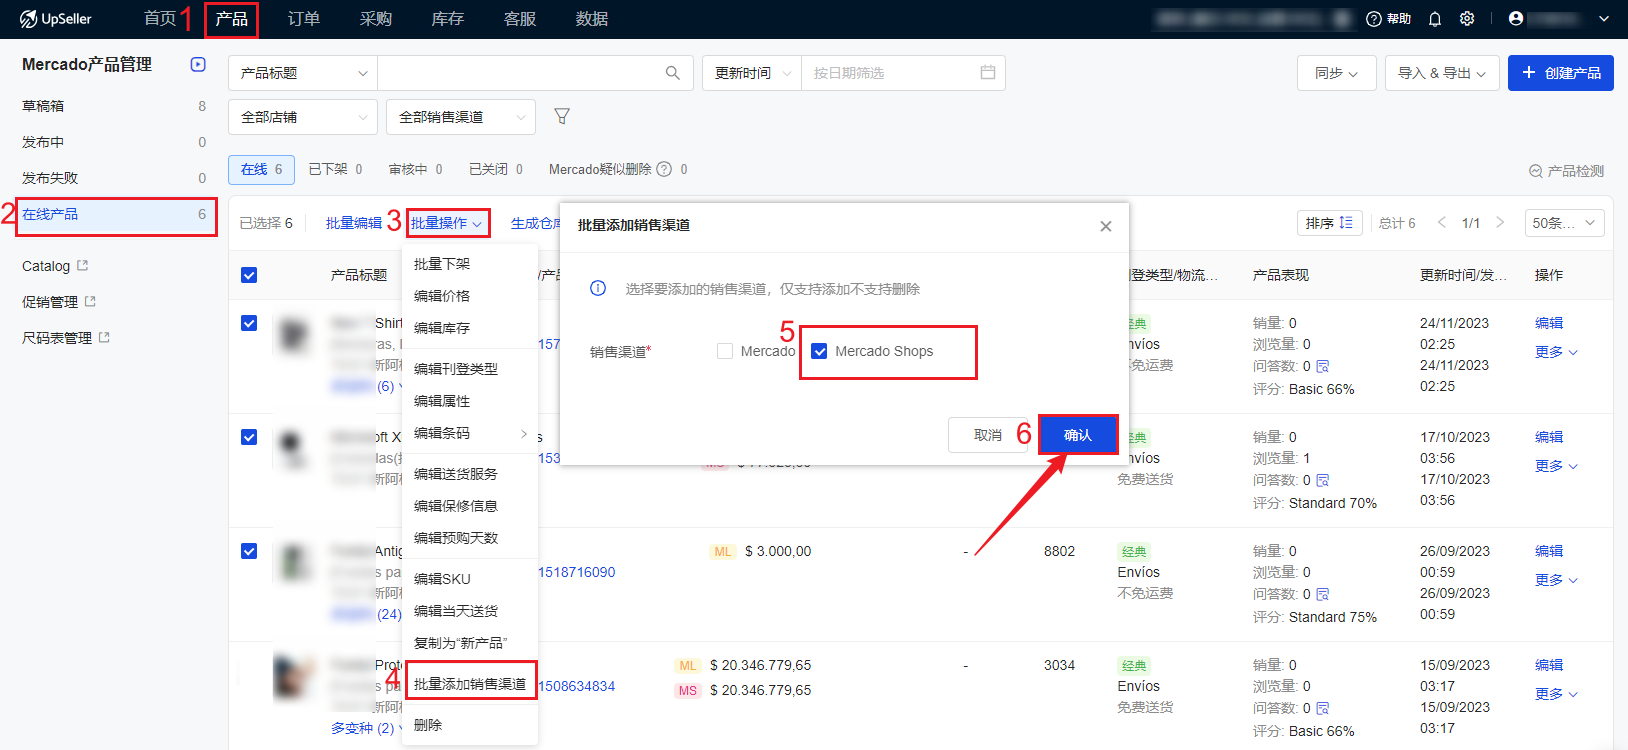Click the plus icon on 创建产品

(1529, 72)
